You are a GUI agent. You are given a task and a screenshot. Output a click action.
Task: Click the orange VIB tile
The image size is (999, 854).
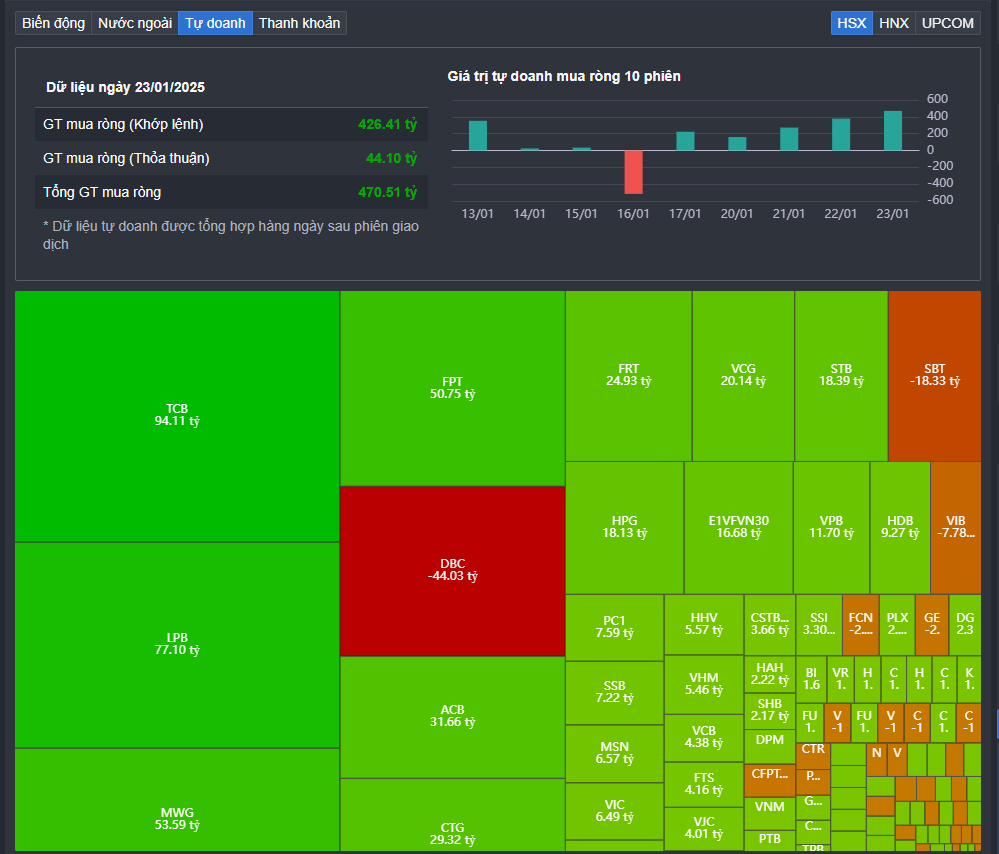coord(956,528)
